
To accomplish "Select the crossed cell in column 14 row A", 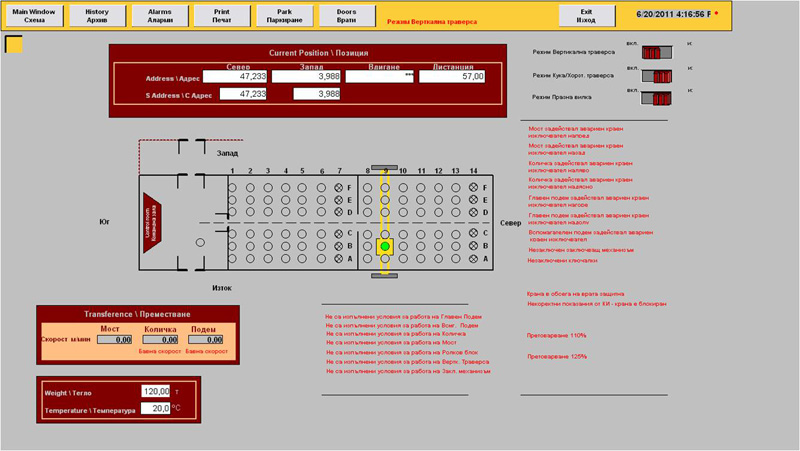I will pyautogui.click(x=473, y=258).
